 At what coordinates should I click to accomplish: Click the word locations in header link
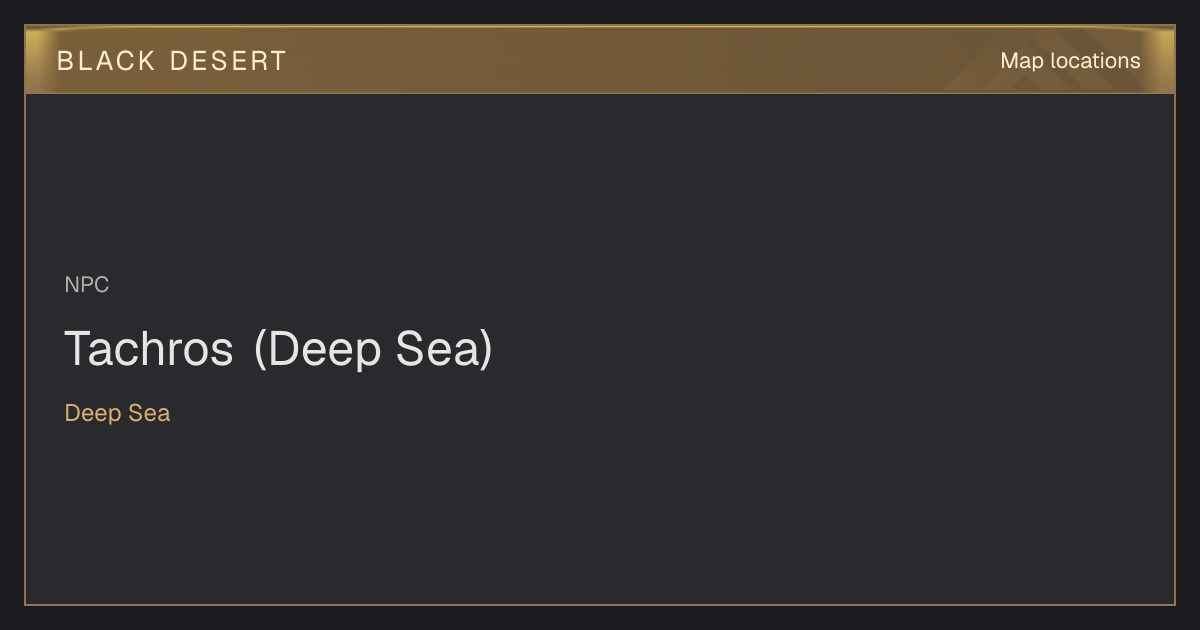pyautogui.click(x=1095, y=61)
